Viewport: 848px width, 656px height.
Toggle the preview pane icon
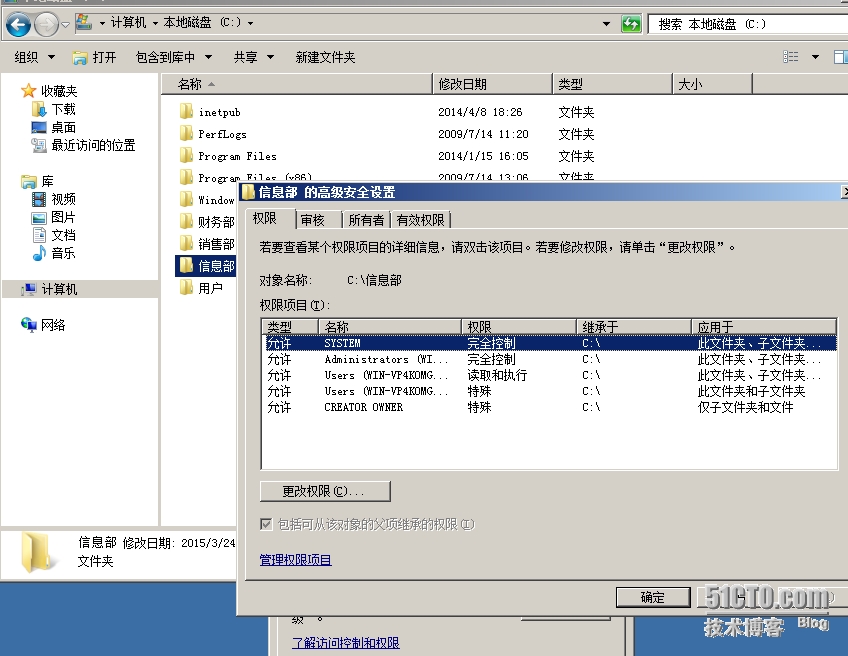pyautogui.click(x=840, y=57)
